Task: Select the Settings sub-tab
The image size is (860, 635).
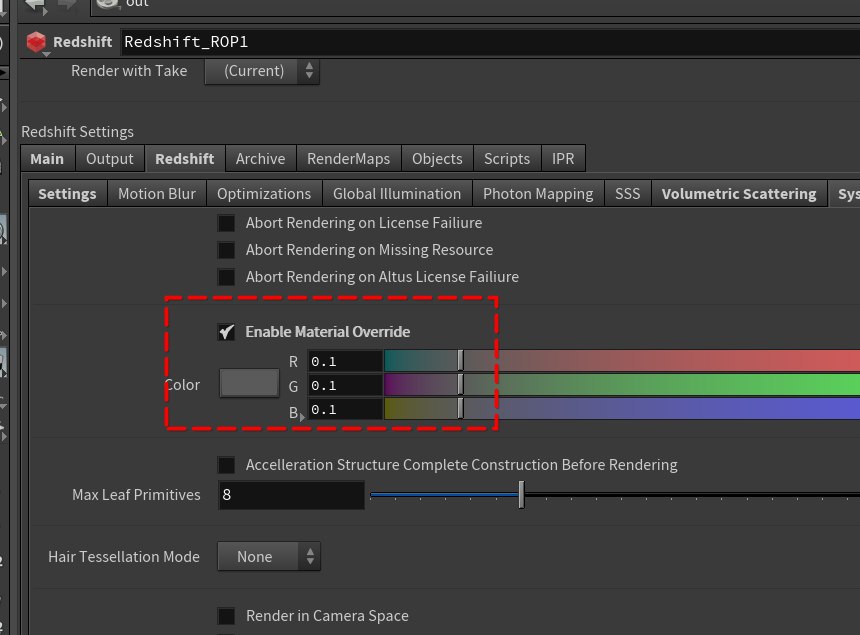Action: point(67,194)
